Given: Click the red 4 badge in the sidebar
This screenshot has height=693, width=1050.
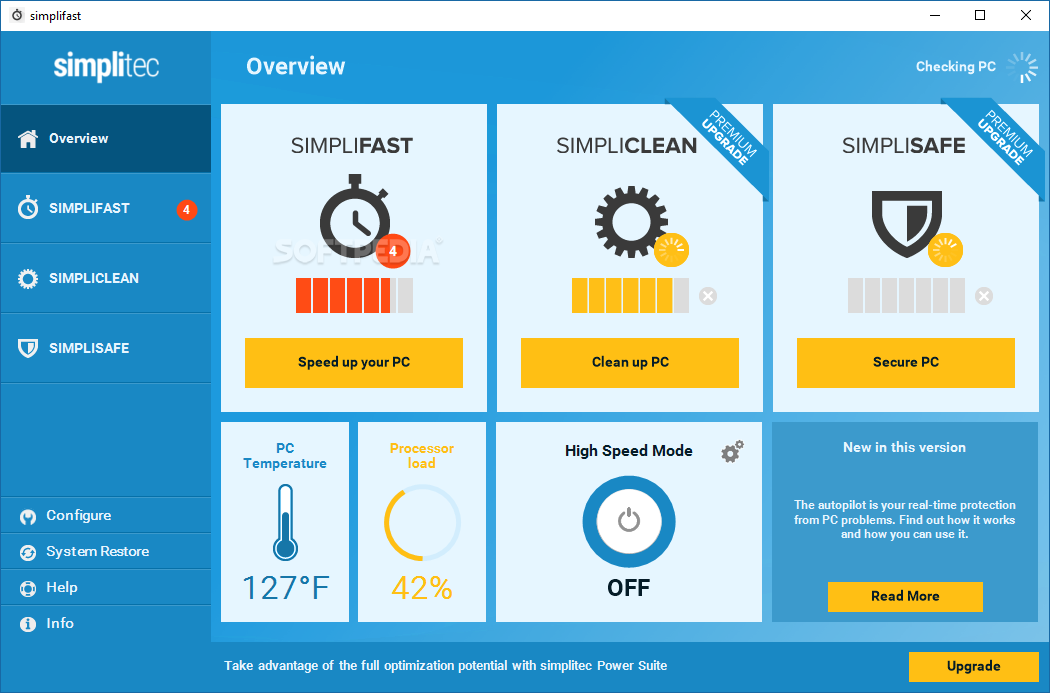Looking at the screenshot, I should [x=187, y=210].
